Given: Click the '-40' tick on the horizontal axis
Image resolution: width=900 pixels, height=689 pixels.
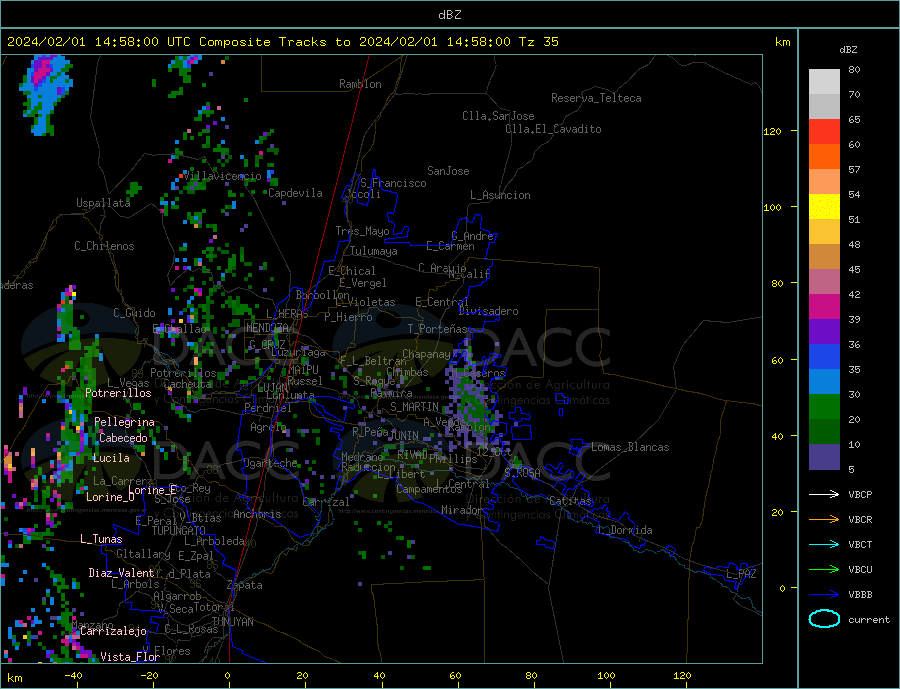Looking at the screenshot, I should click(73, 676).
